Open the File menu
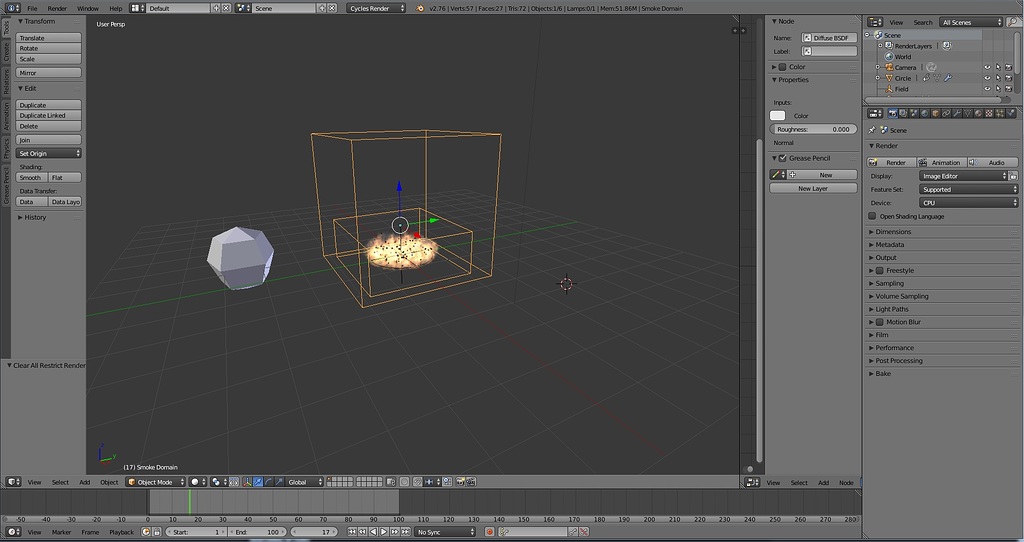1024x542 pixels. (x=32, y=8)
